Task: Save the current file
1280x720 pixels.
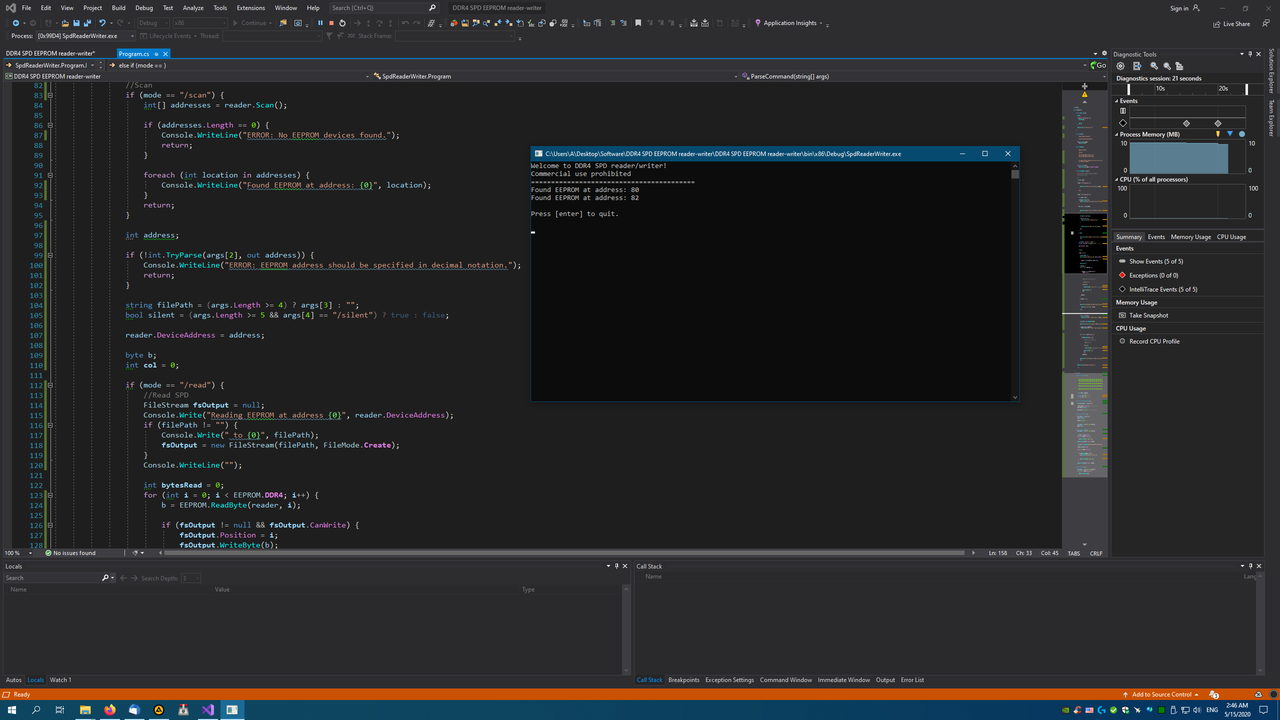Action: coord(76,23)
